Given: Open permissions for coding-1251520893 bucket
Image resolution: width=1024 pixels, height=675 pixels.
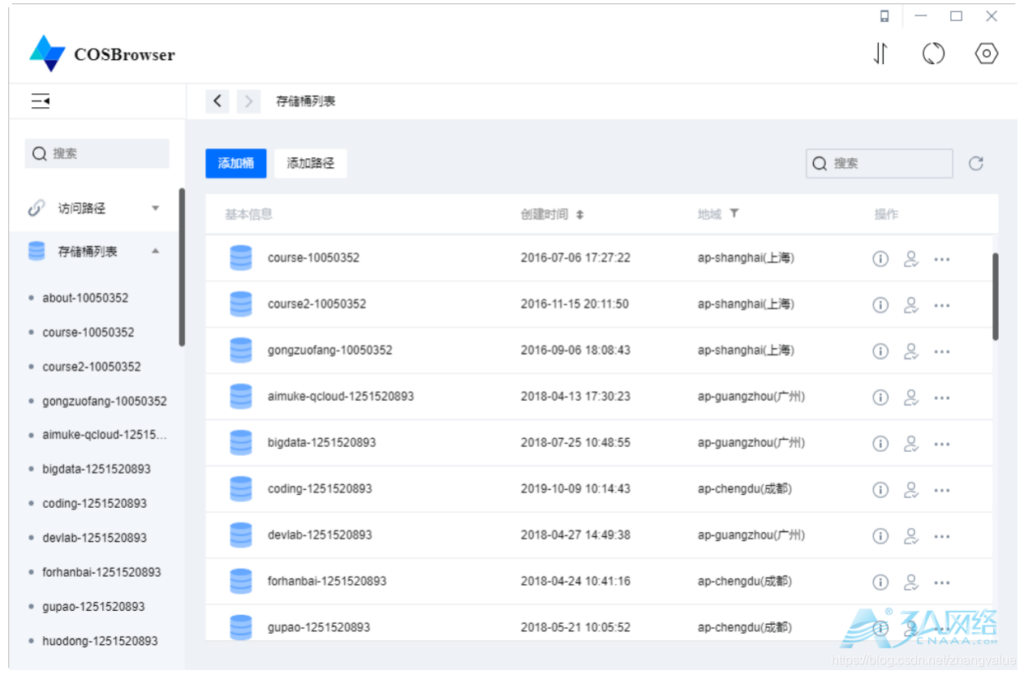Looking at the screenshot, I should pos(911,490).
